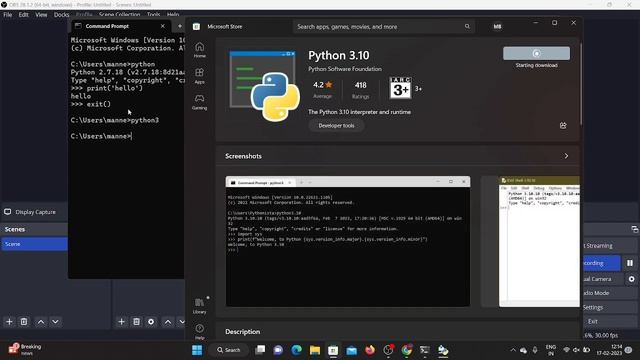Remove selected scene with trash icon
Screen dimensions: 640x360
[24, 322]
